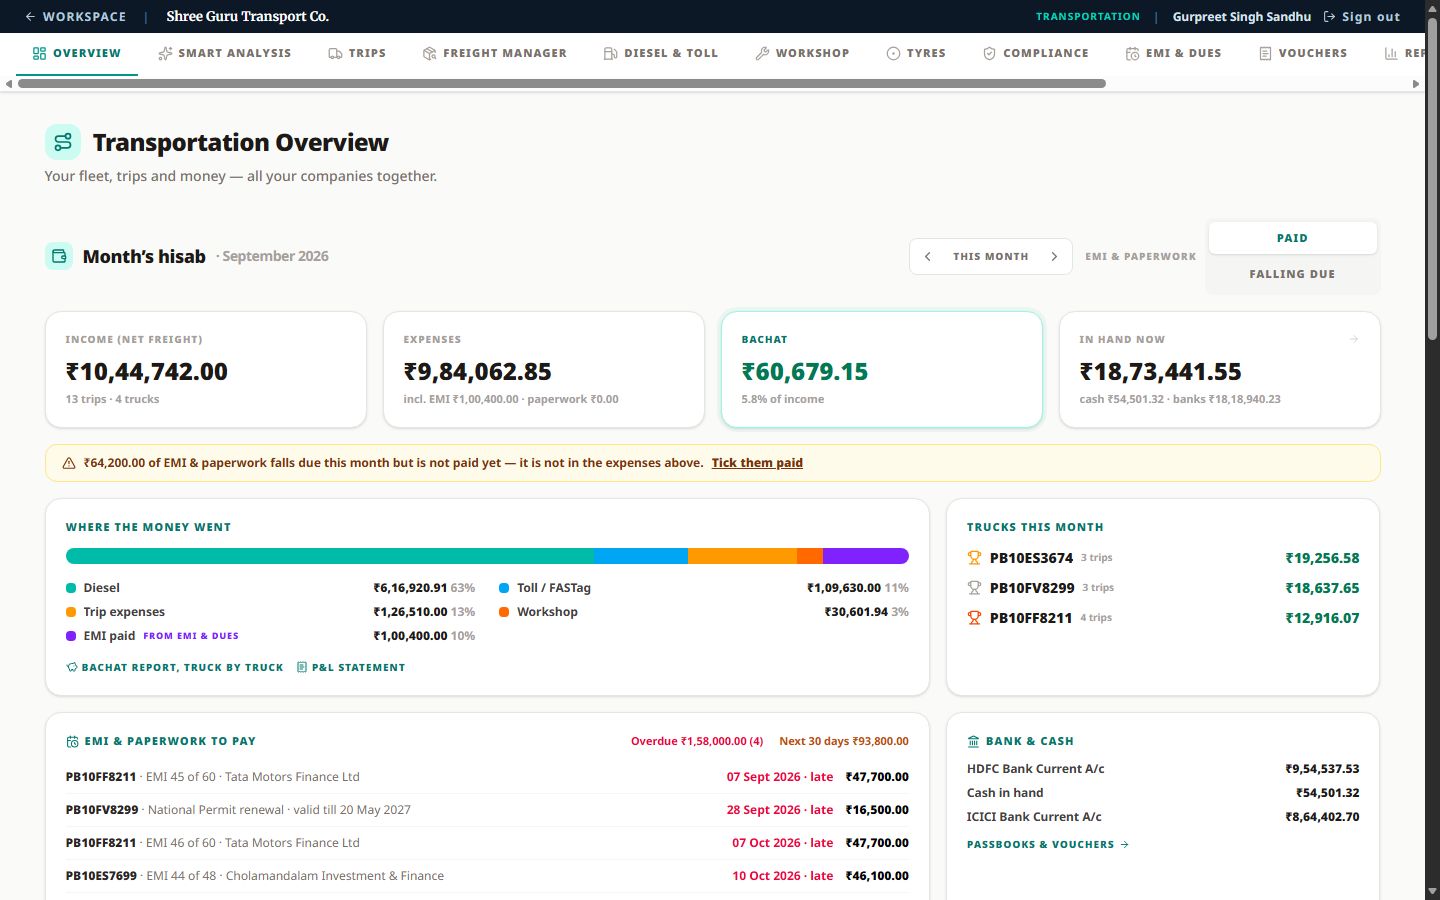Click the Trips tab truck icon

(x=335, y=53)
